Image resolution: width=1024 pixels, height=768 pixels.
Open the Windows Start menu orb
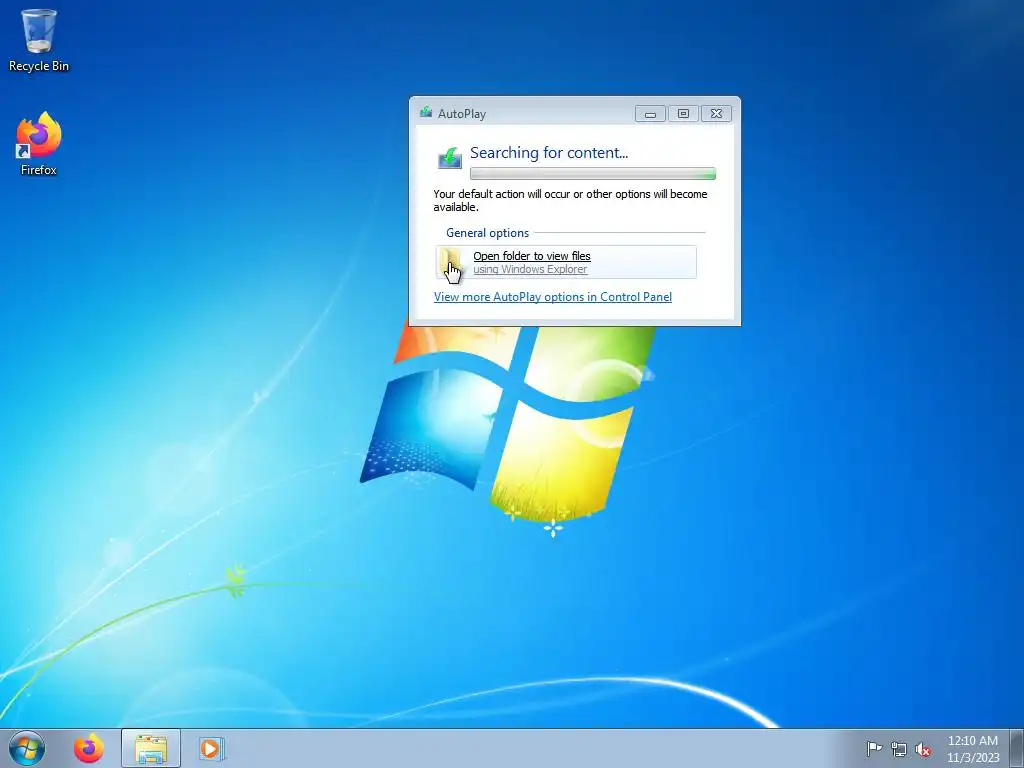click(27, 748)
